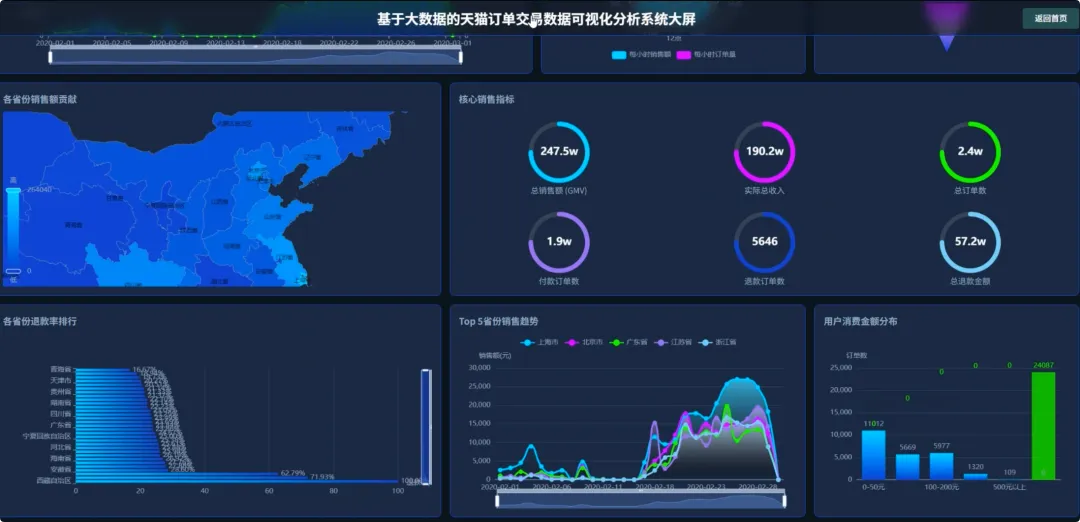Toggle the 广东省 legend series
The width and height of the screenshot is (1080, 522).
coord(629,342)
